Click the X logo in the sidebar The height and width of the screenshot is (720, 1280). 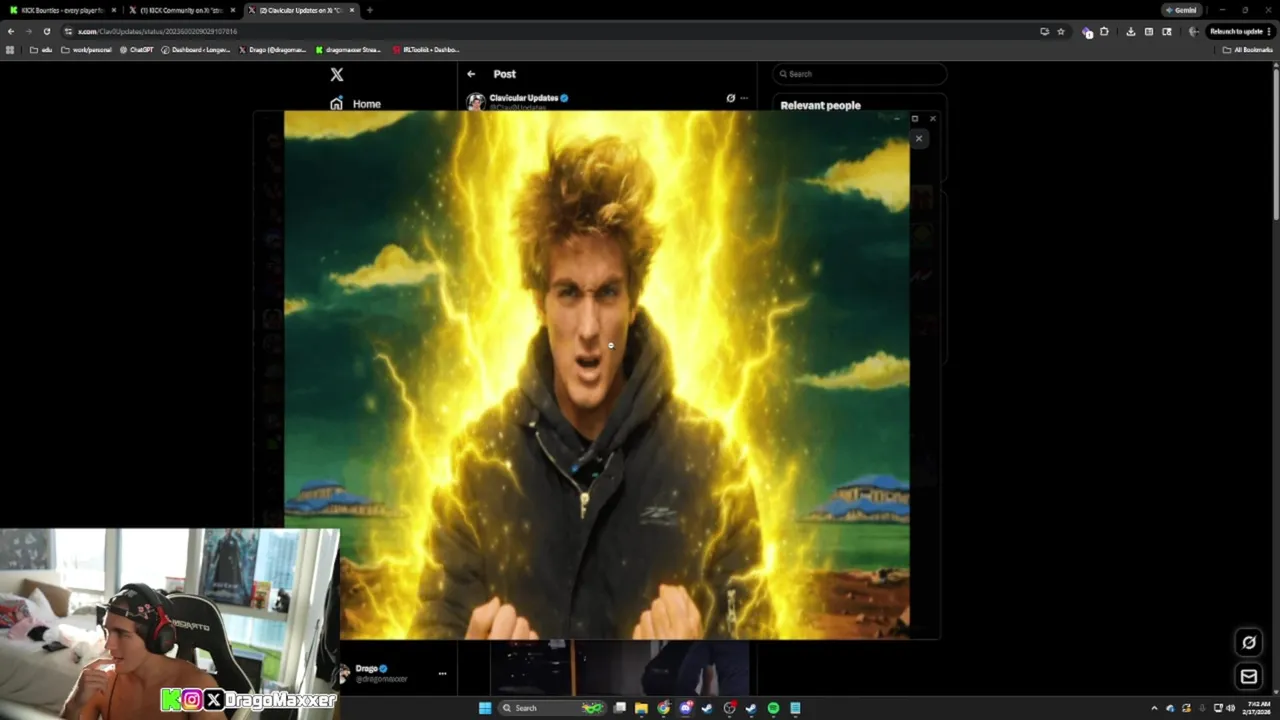point(337,75)
